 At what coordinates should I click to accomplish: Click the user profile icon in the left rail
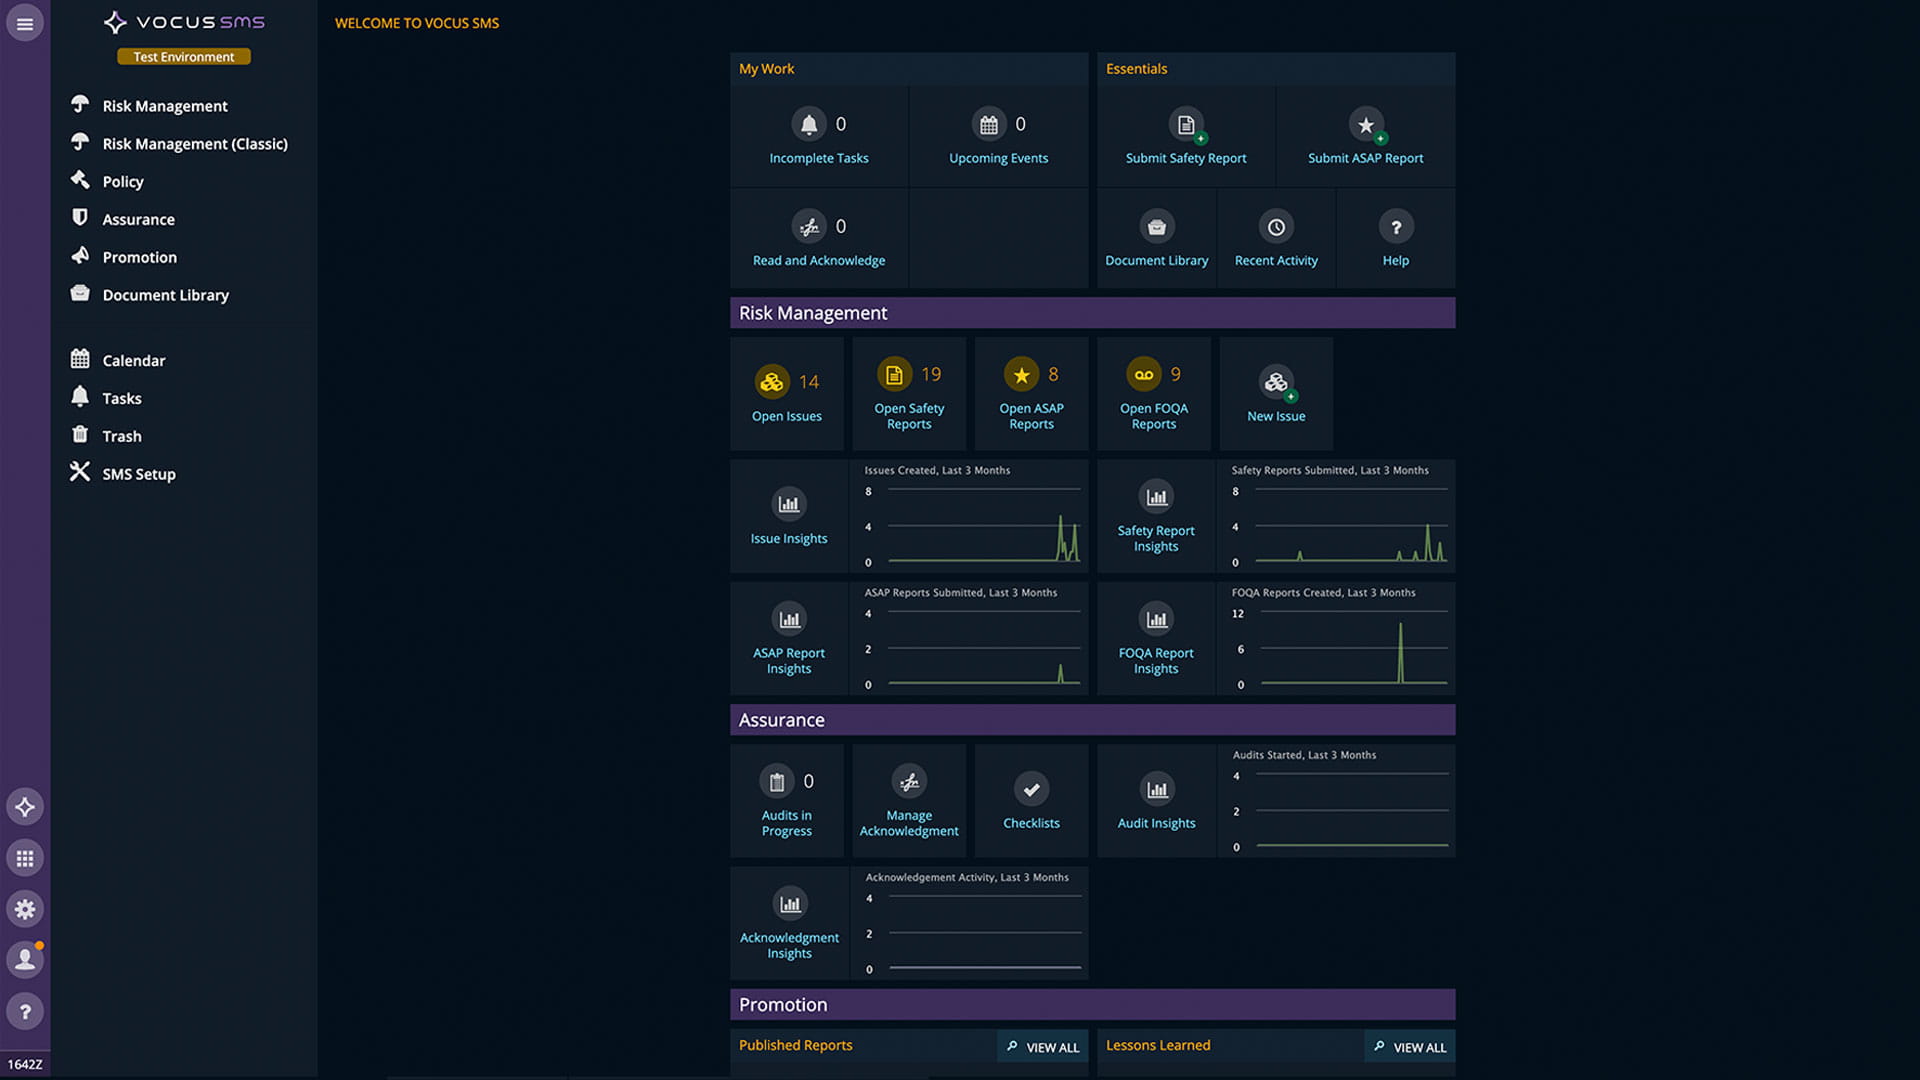[x=25, y=960]
